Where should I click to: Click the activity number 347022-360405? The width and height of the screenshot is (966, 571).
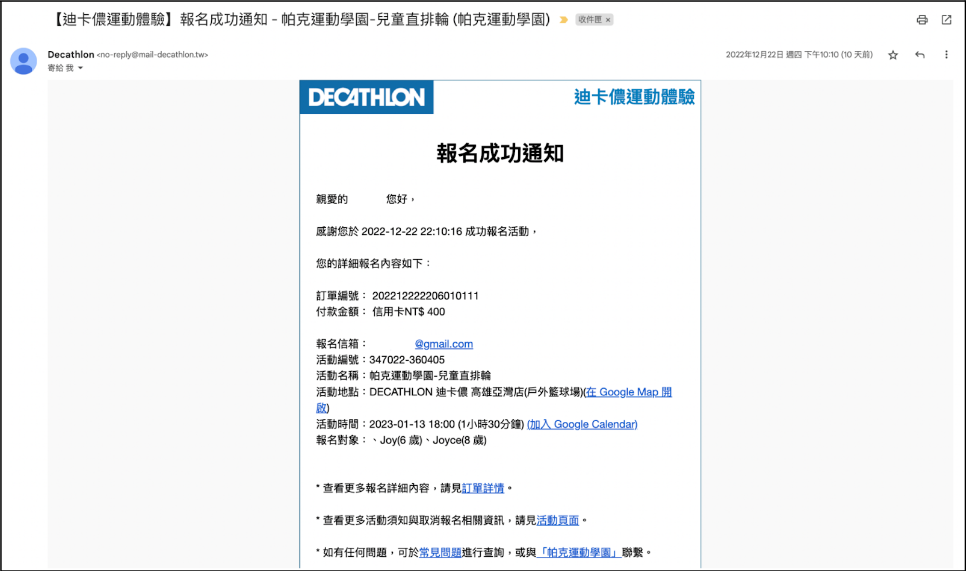pyautogui.click(x=407, y=360)
